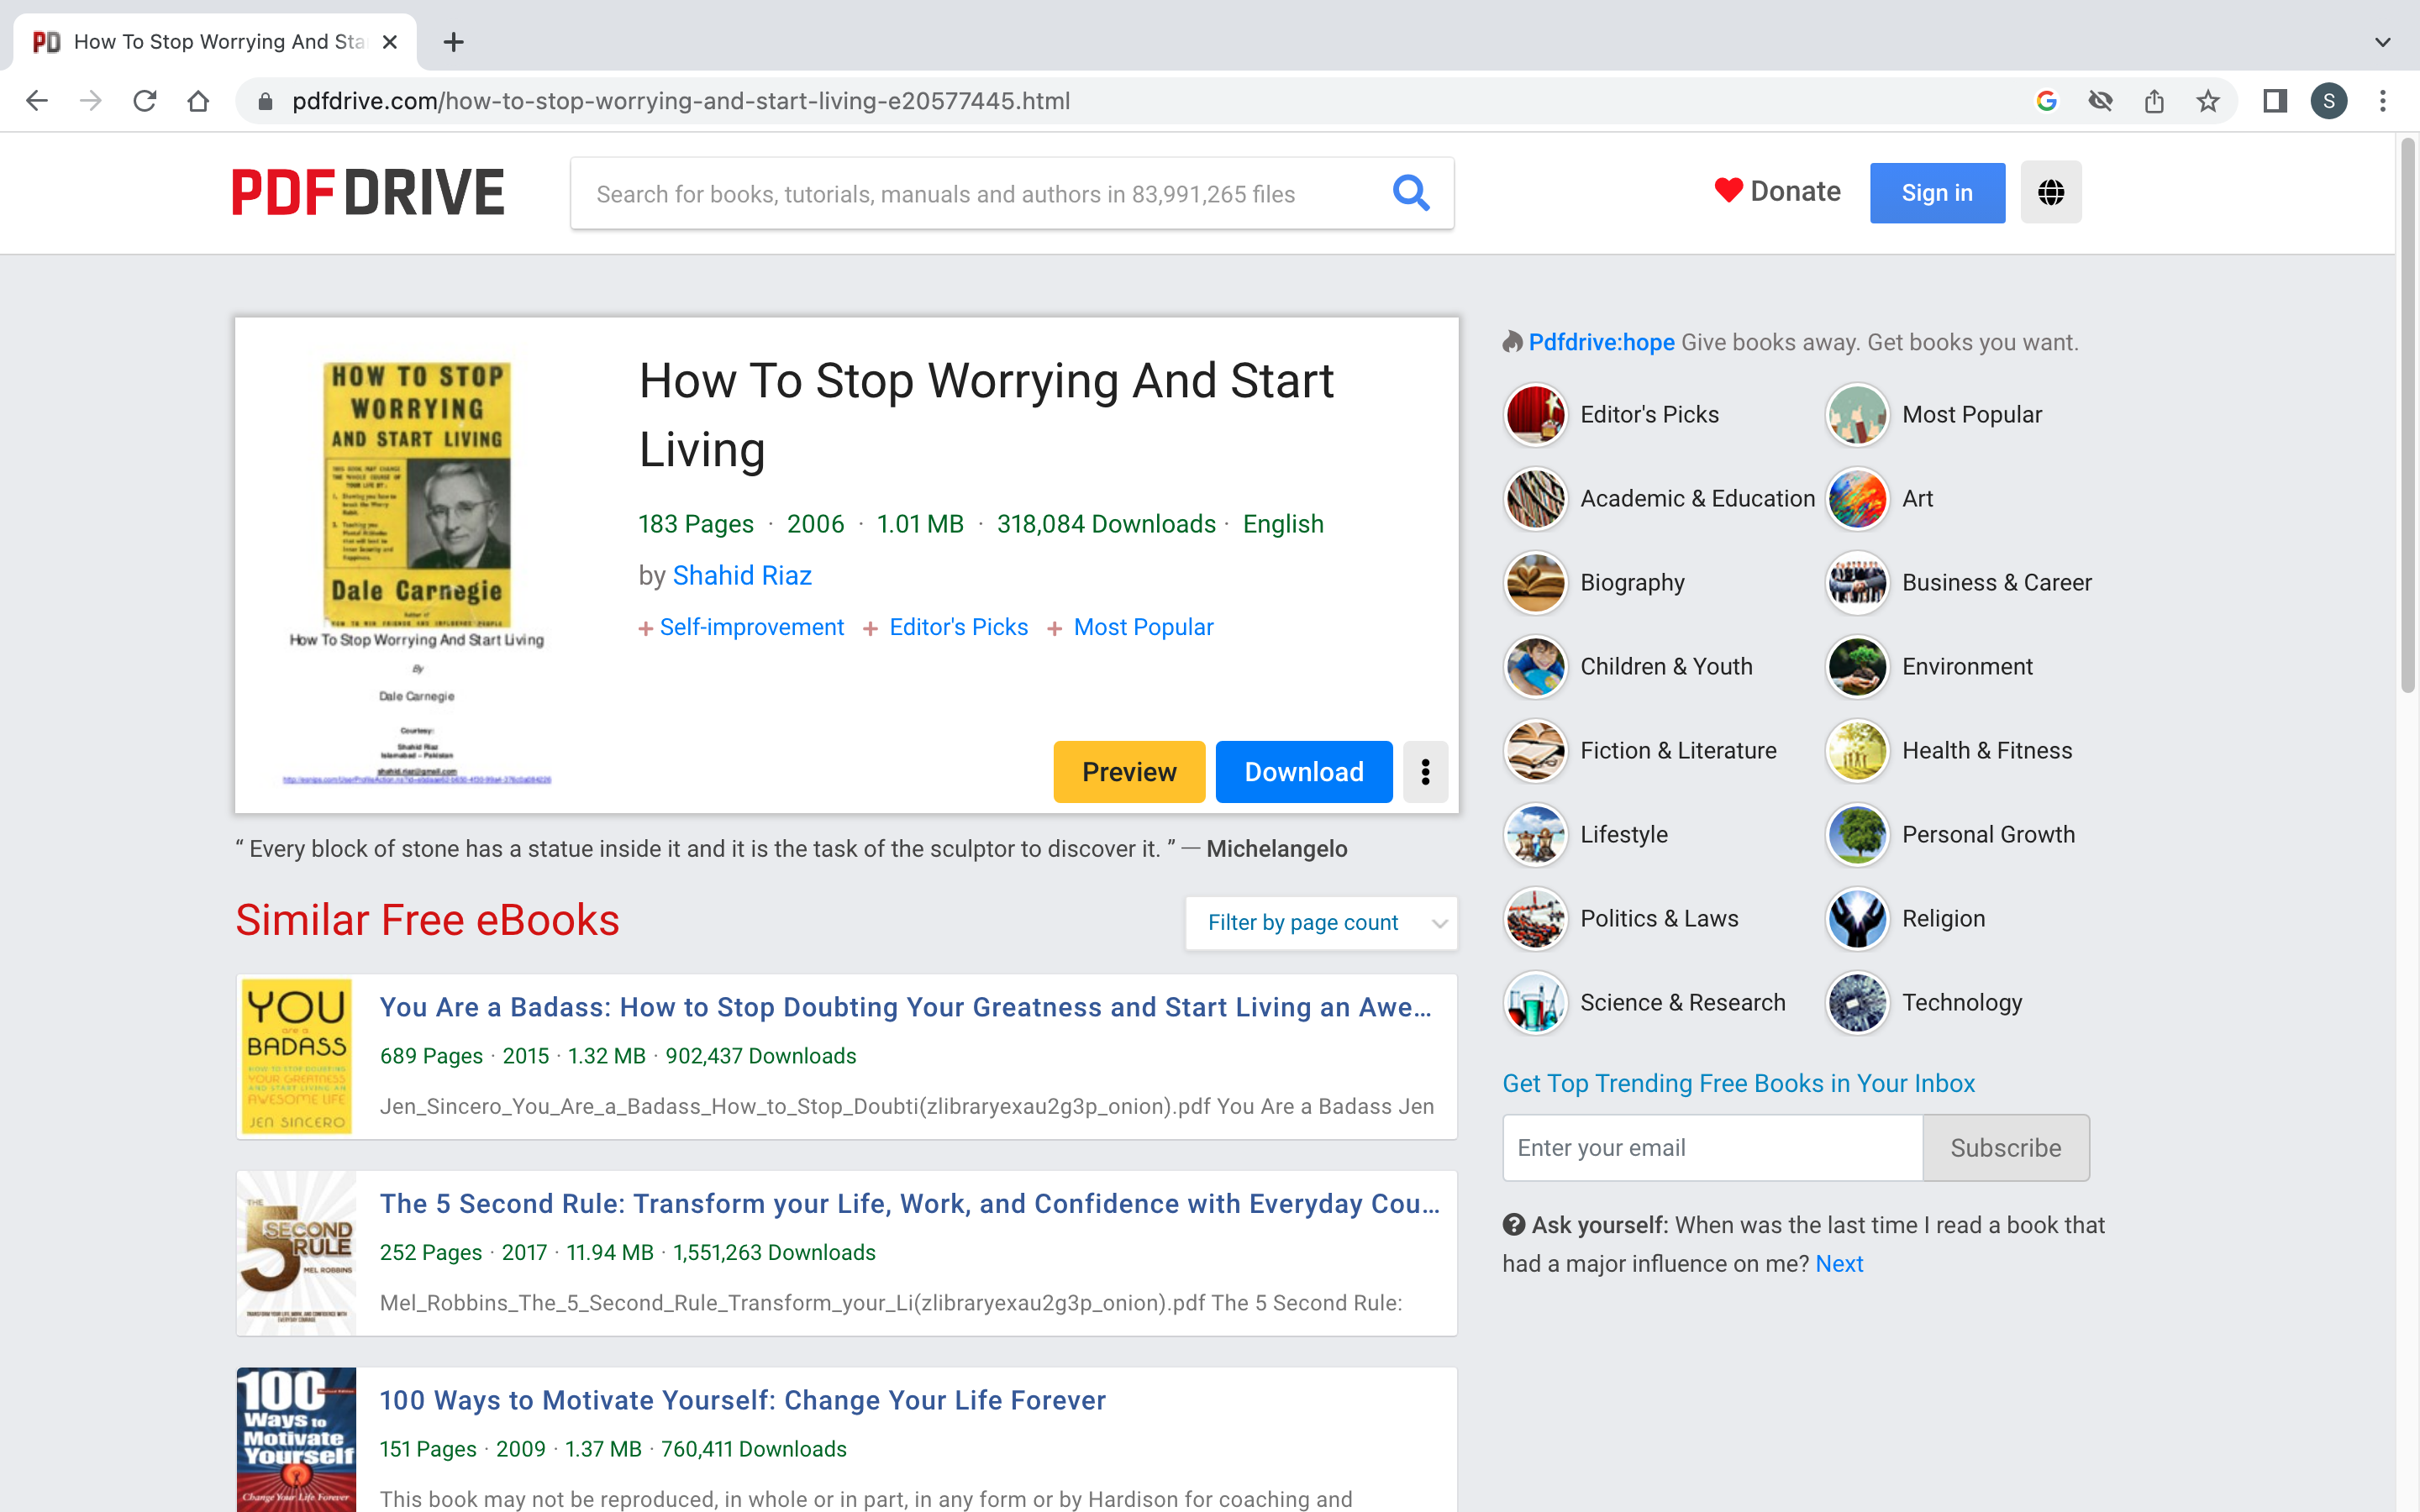Viewport: 2420px width, 1512px height.
Task: Toggle the eye-slash tracking icon
Action: pyautogui.click(x=2100, y=101)
